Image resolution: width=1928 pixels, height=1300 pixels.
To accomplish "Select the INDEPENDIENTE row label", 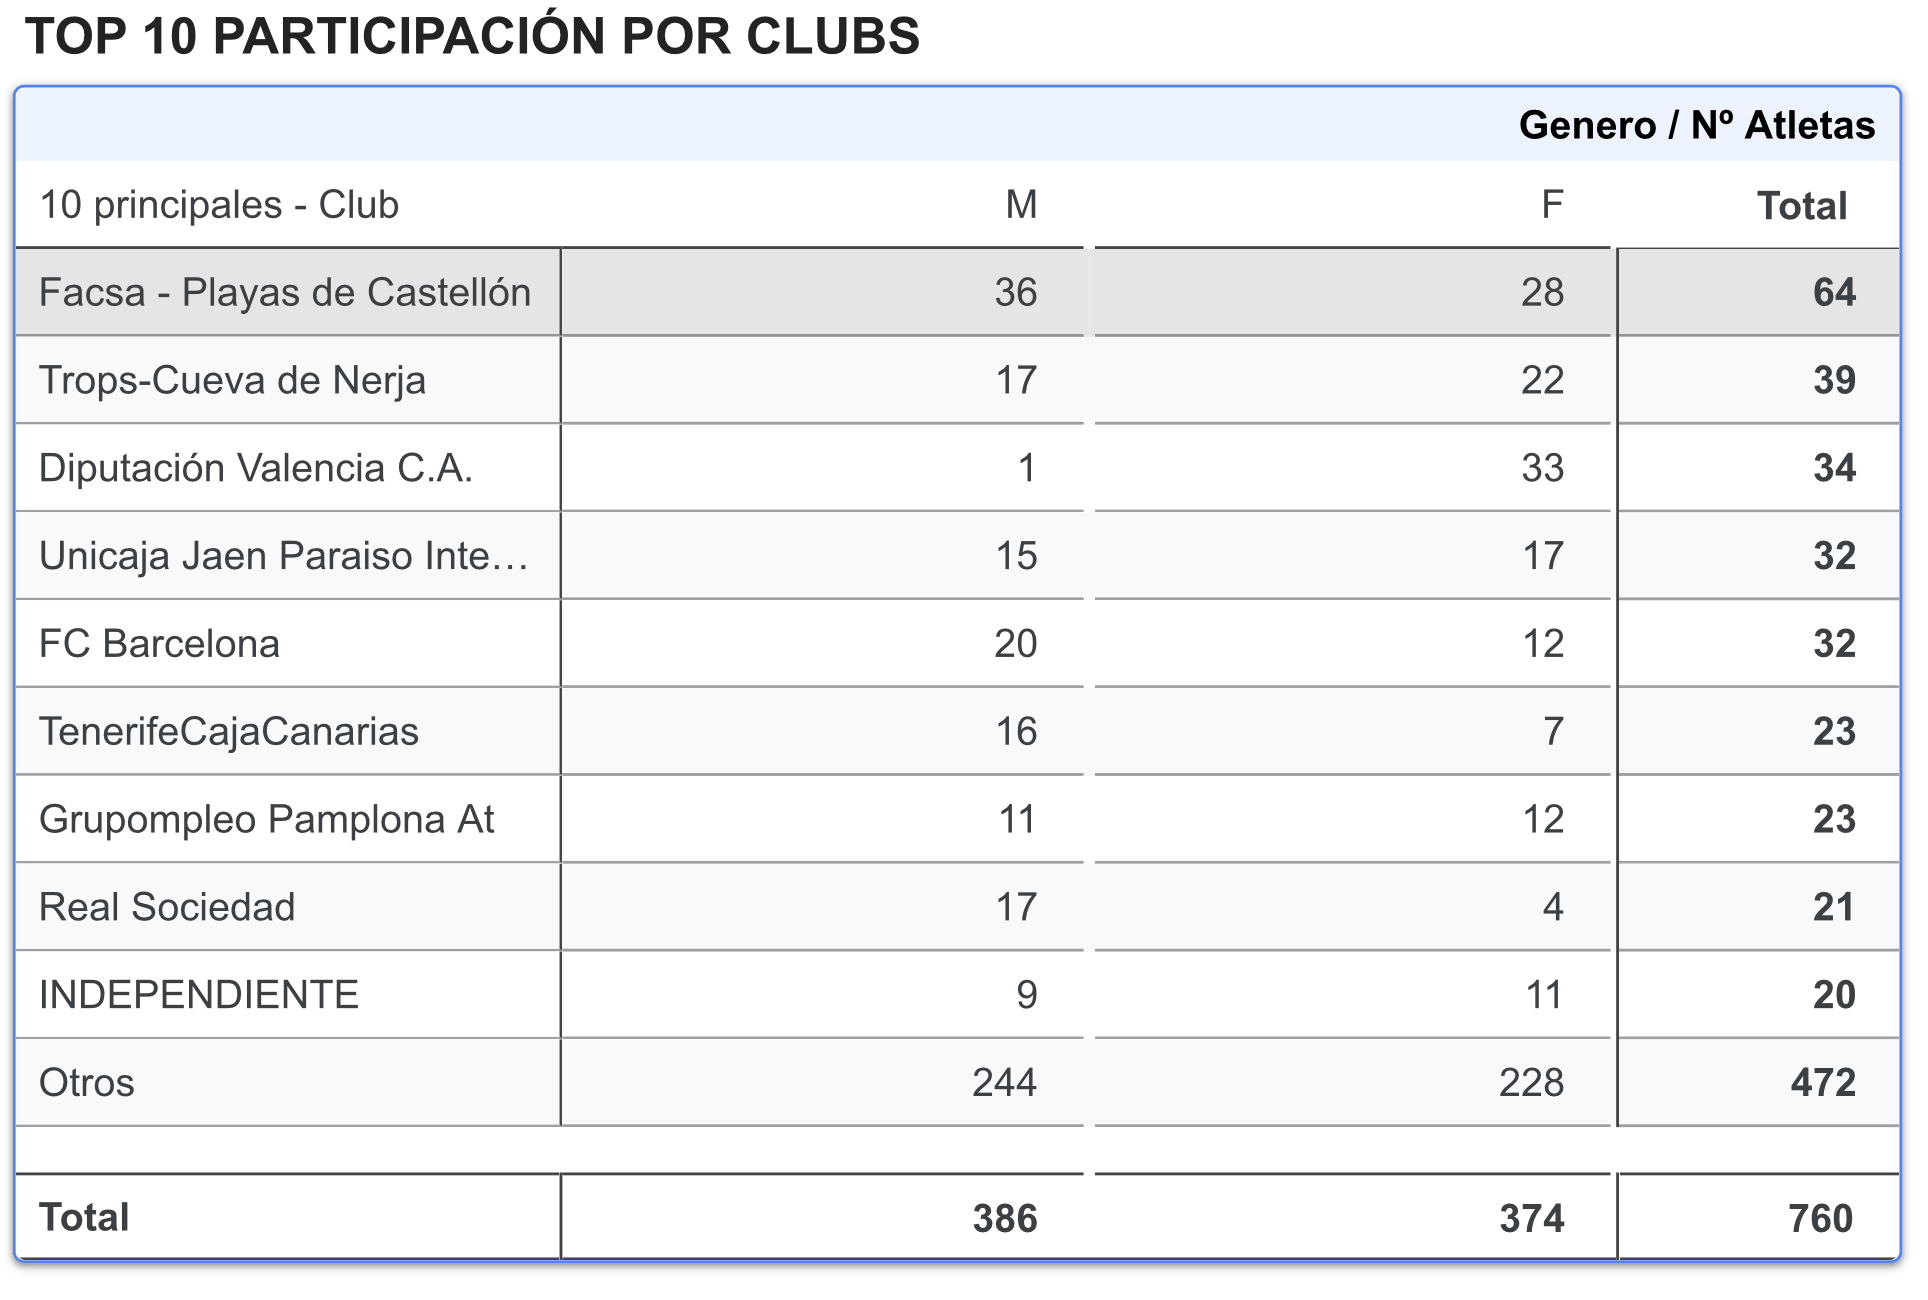I will point(198,995).
